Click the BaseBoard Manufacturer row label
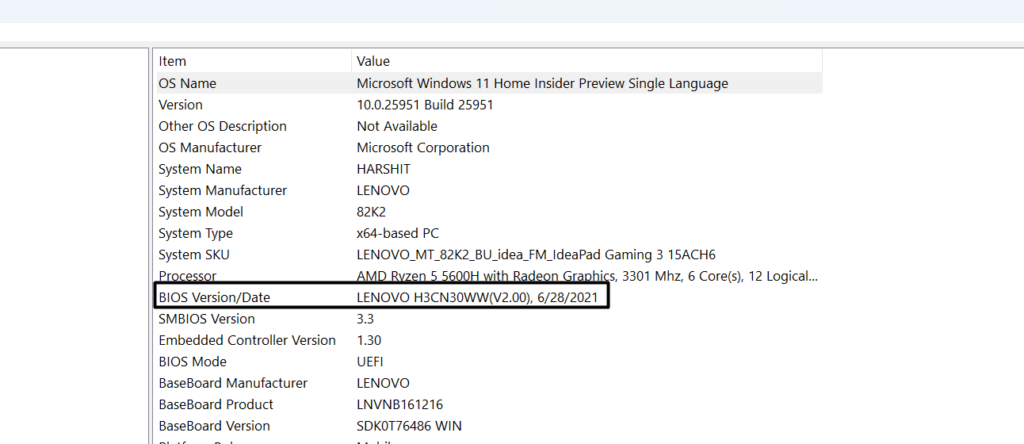The height and width of the screenshot is (444, 1024). pos(232,383)
